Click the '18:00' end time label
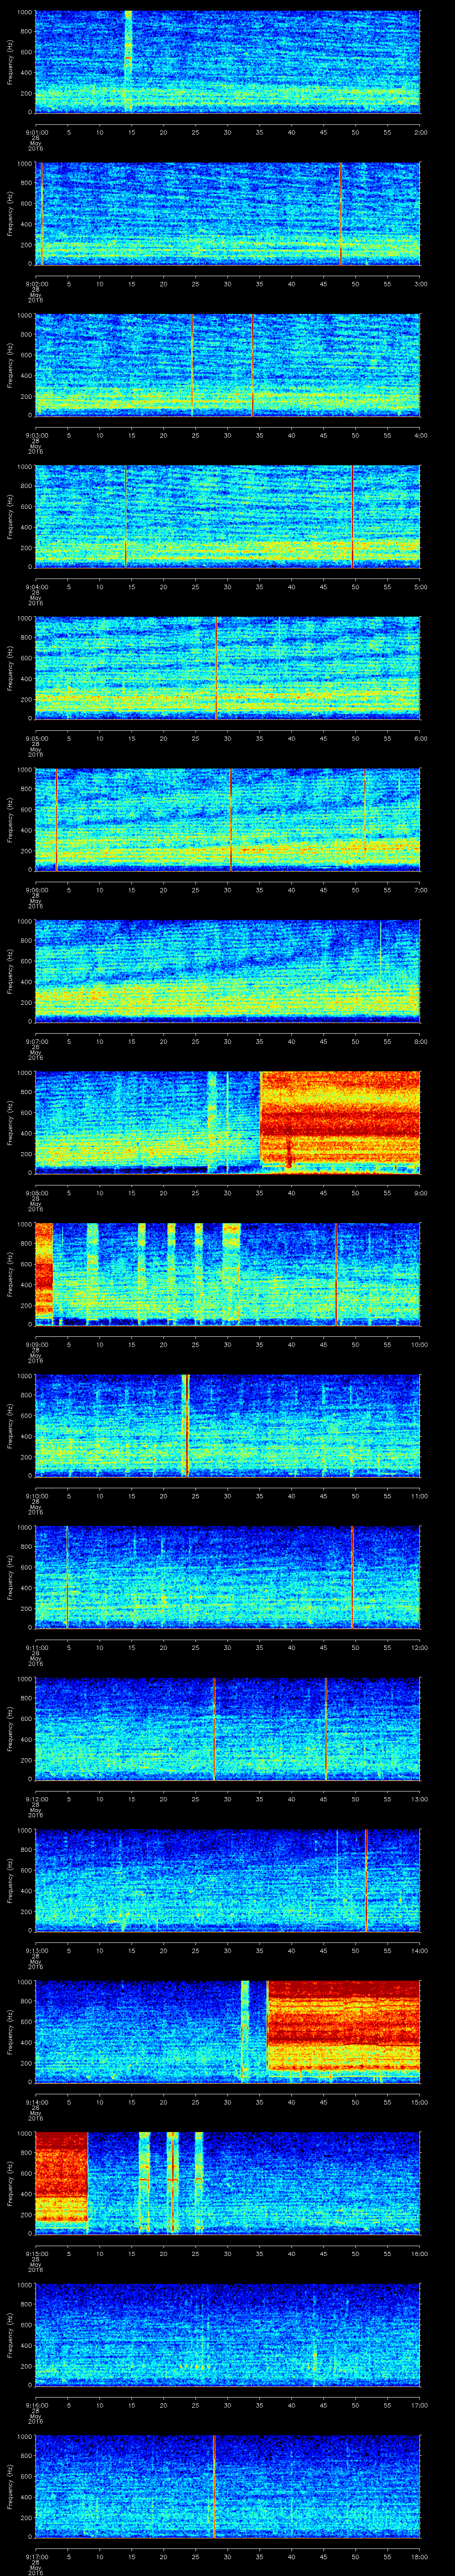The image size is (455, 2576). tap(419, 2556)
